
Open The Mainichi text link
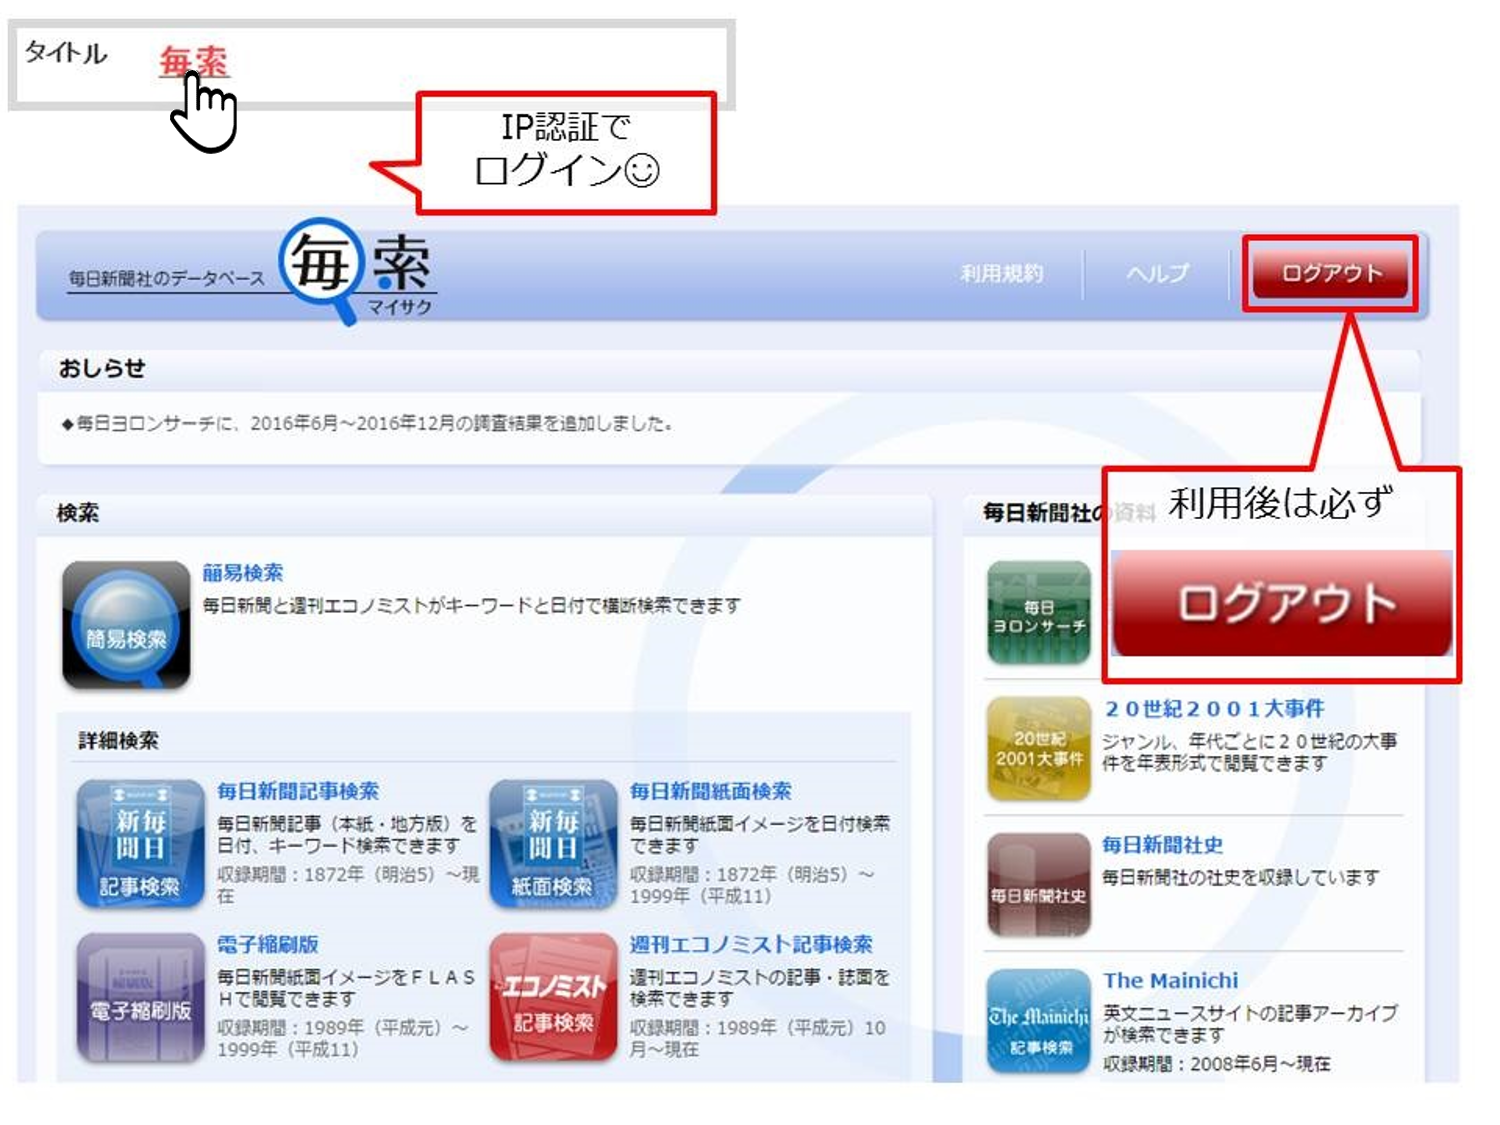[1170, 981]
